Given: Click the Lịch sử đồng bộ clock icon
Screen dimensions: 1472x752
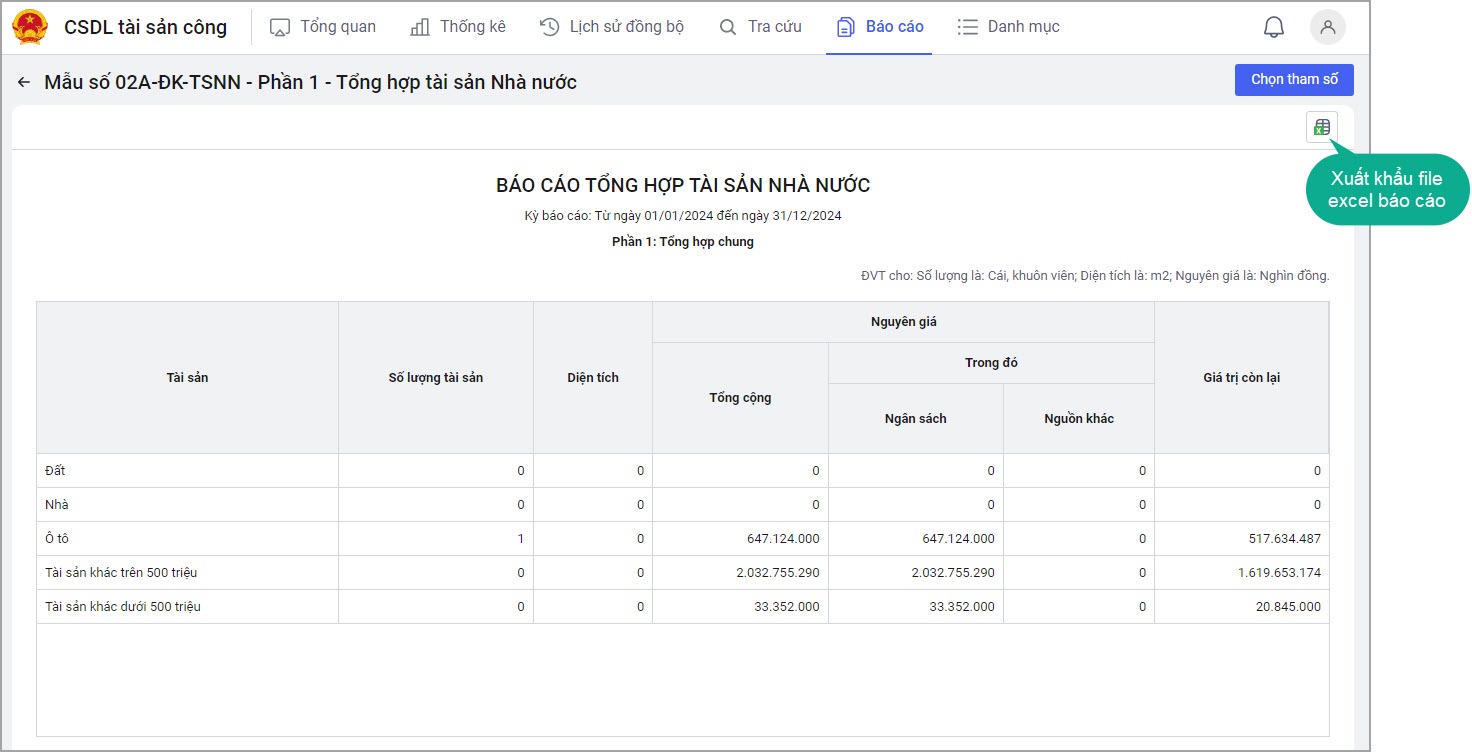Looking at the screenshot, I should [549, 27].
